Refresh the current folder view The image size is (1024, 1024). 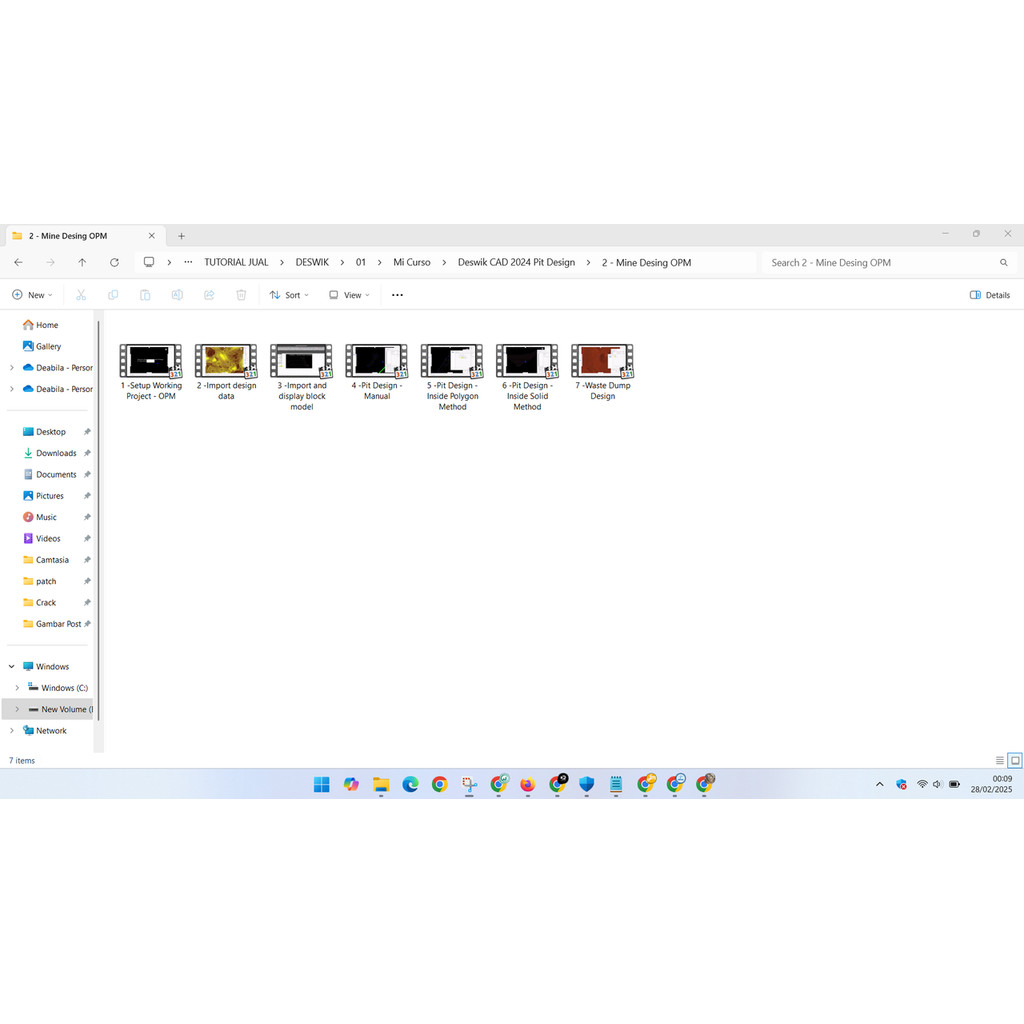pyautogui.click(x=114, y=263)
